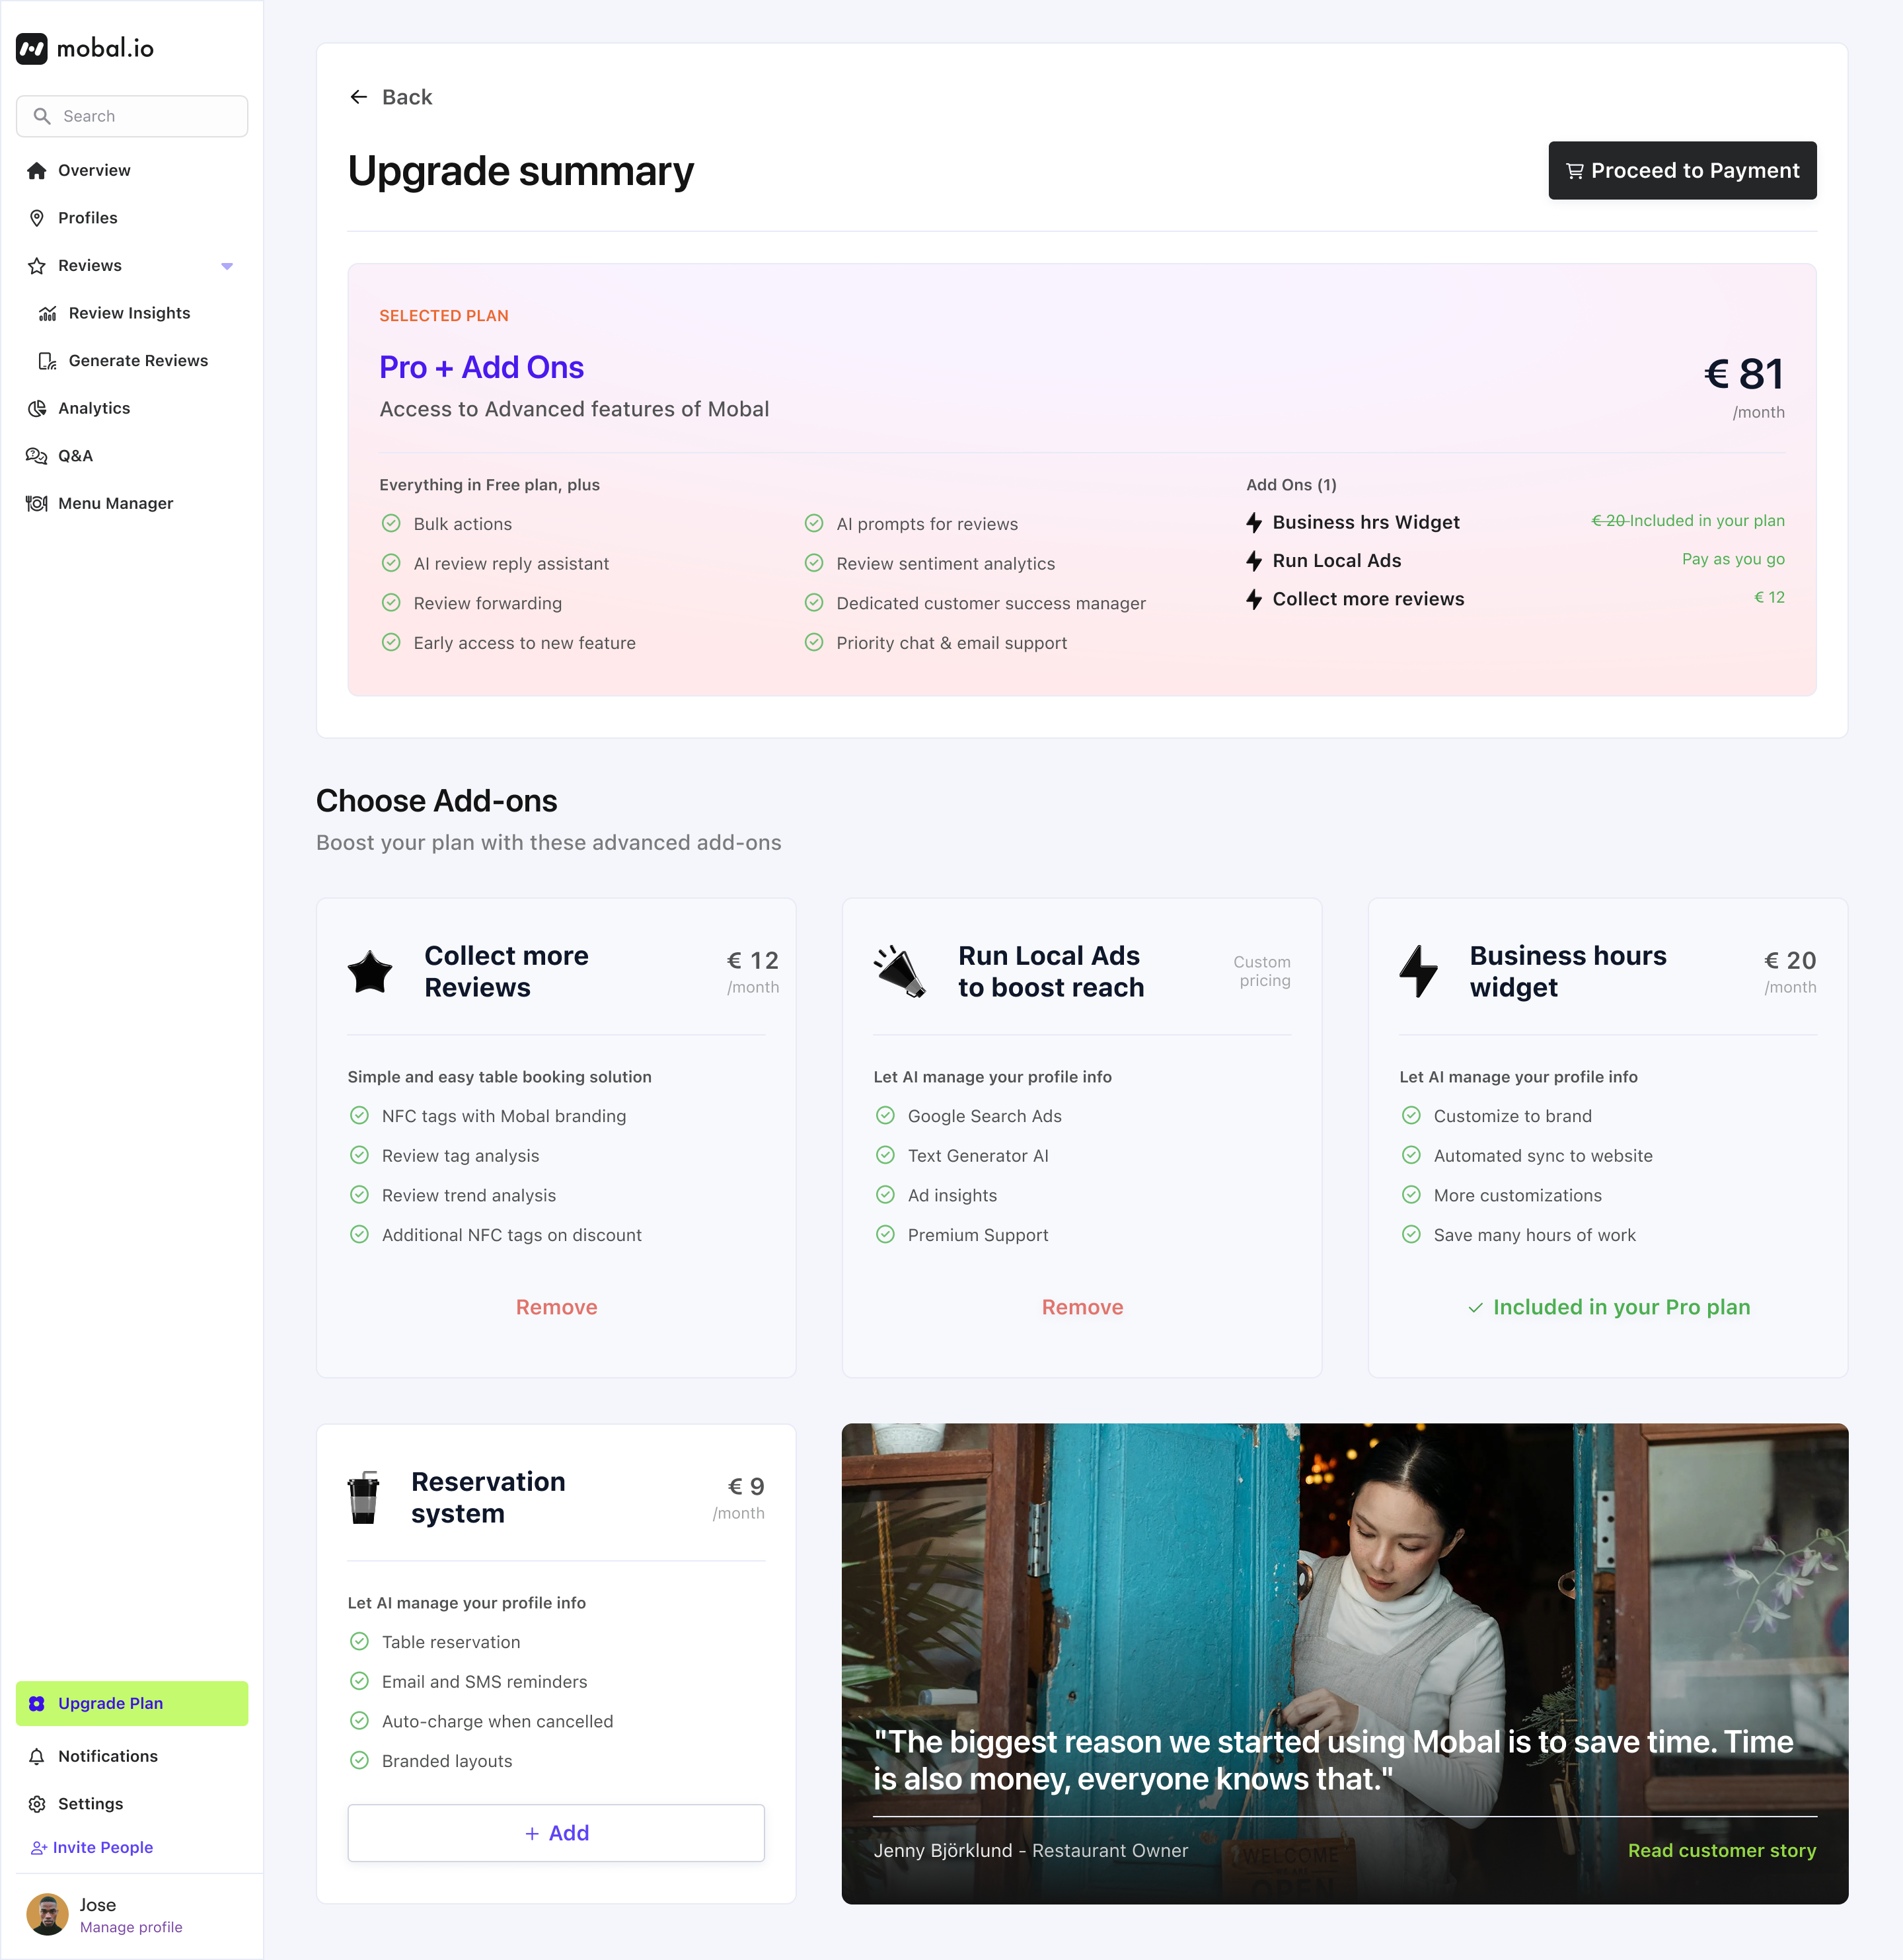Click the star icon on Collect more Reviews card
This screenshot has width=1903, height=1960.
click(370, 971)
